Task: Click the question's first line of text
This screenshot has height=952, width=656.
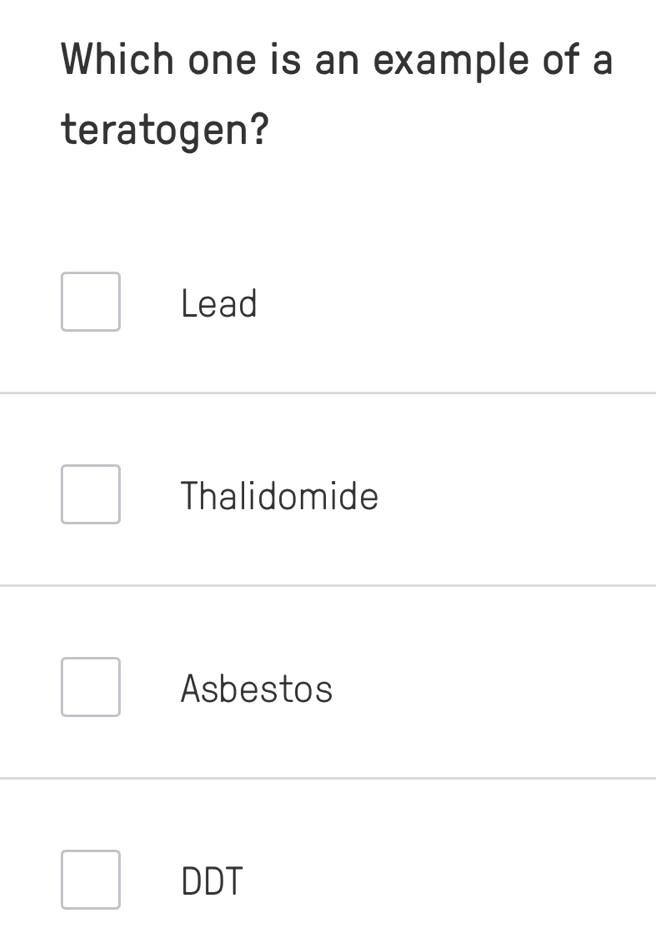Action: pos(336,60)
